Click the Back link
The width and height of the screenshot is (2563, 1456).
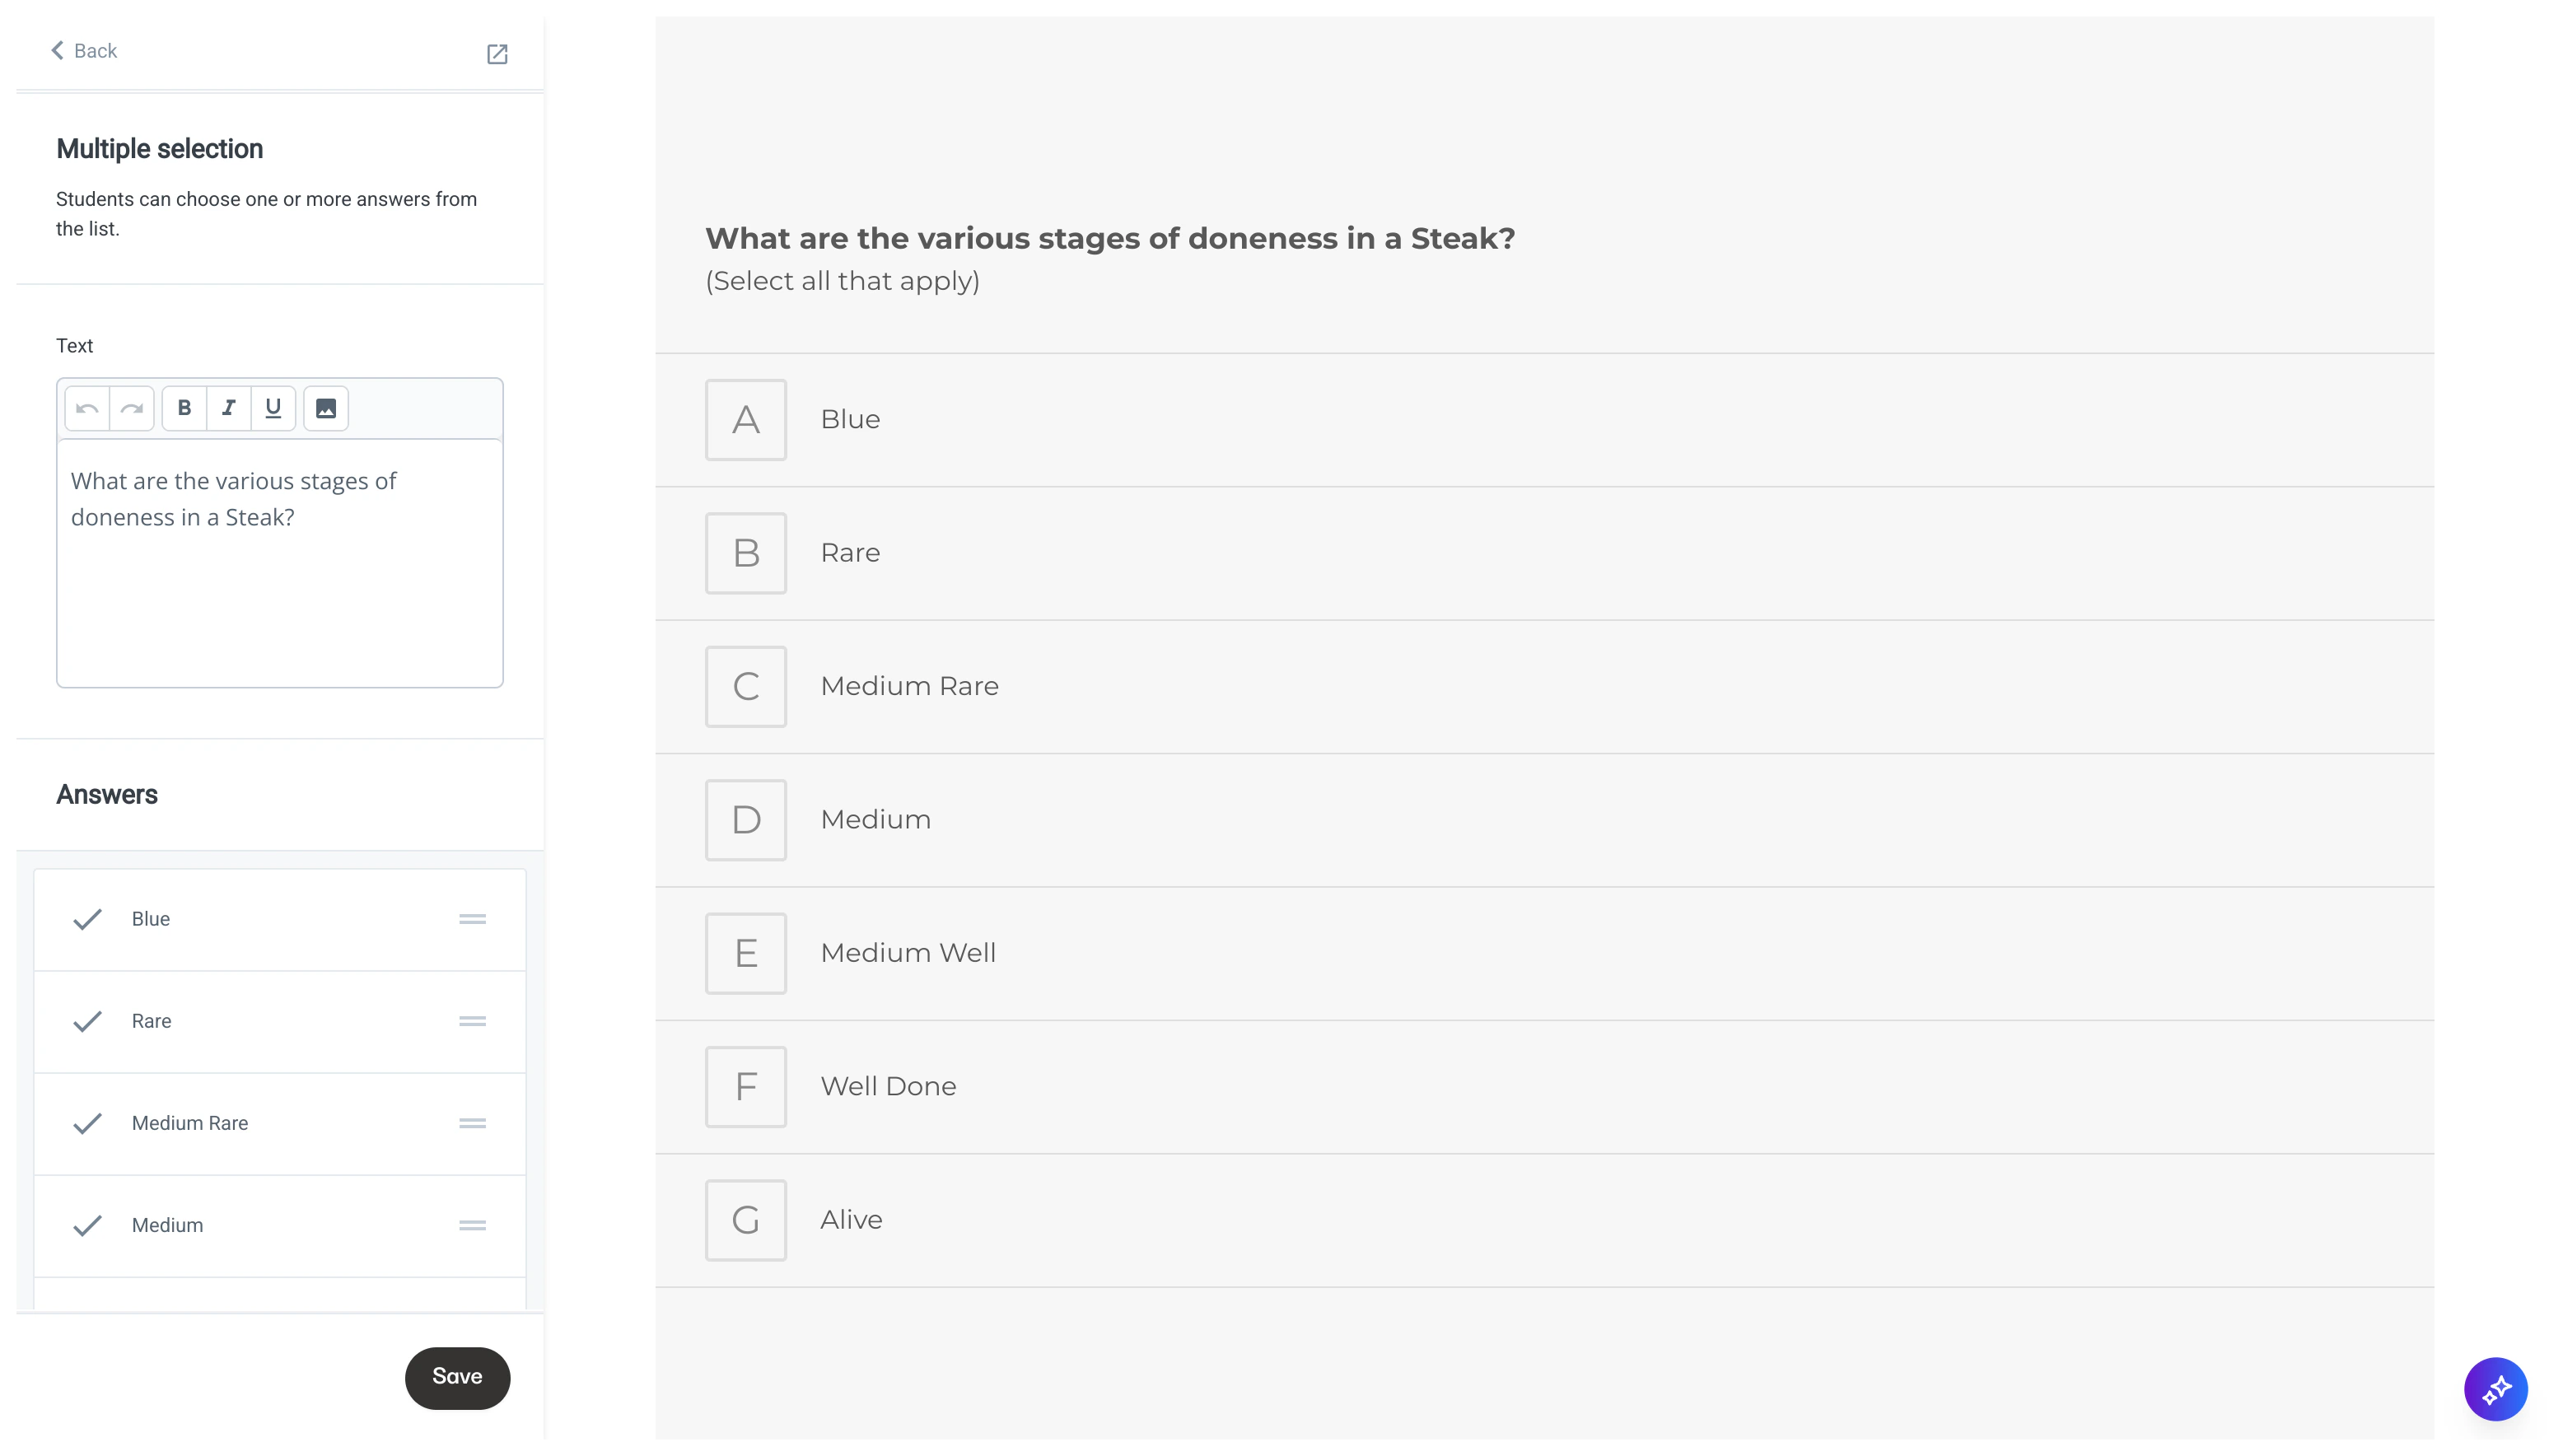coord(95,50)
